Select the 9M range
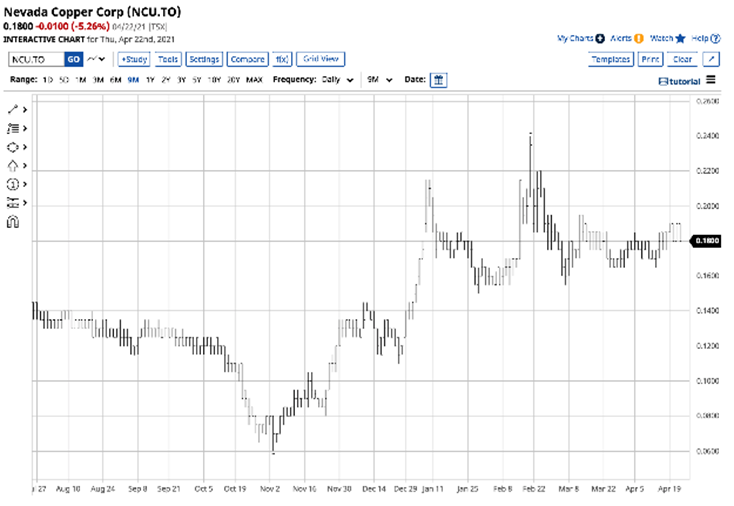Image resolution: width=734 pixels, height=506 pixels. 133,80
